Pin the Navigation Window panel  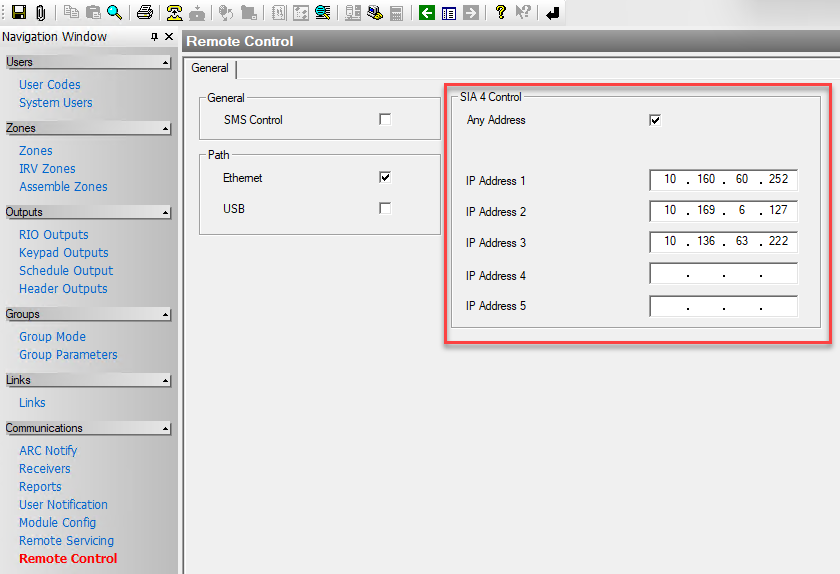pos(155,37)
